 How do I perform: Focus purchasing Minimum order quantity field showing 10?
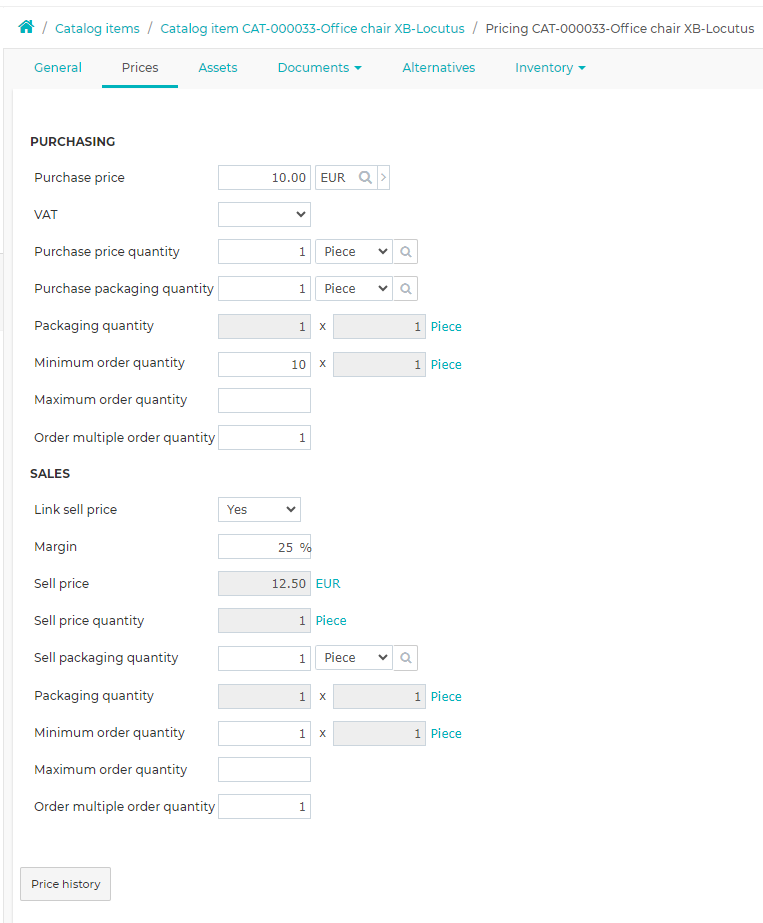click(264, 365)
